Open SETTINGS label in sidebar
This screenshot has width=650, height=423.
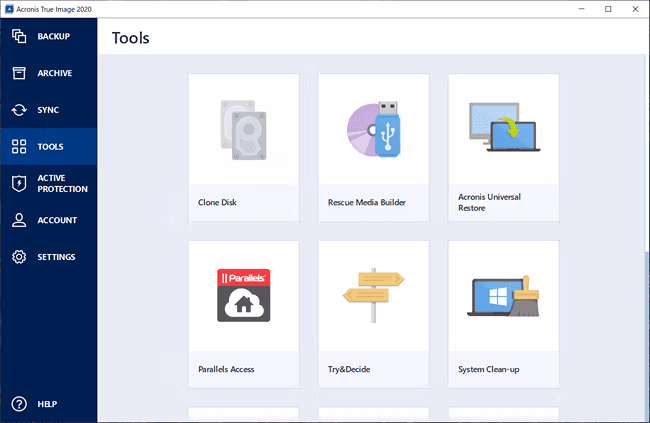click(56, 257)
